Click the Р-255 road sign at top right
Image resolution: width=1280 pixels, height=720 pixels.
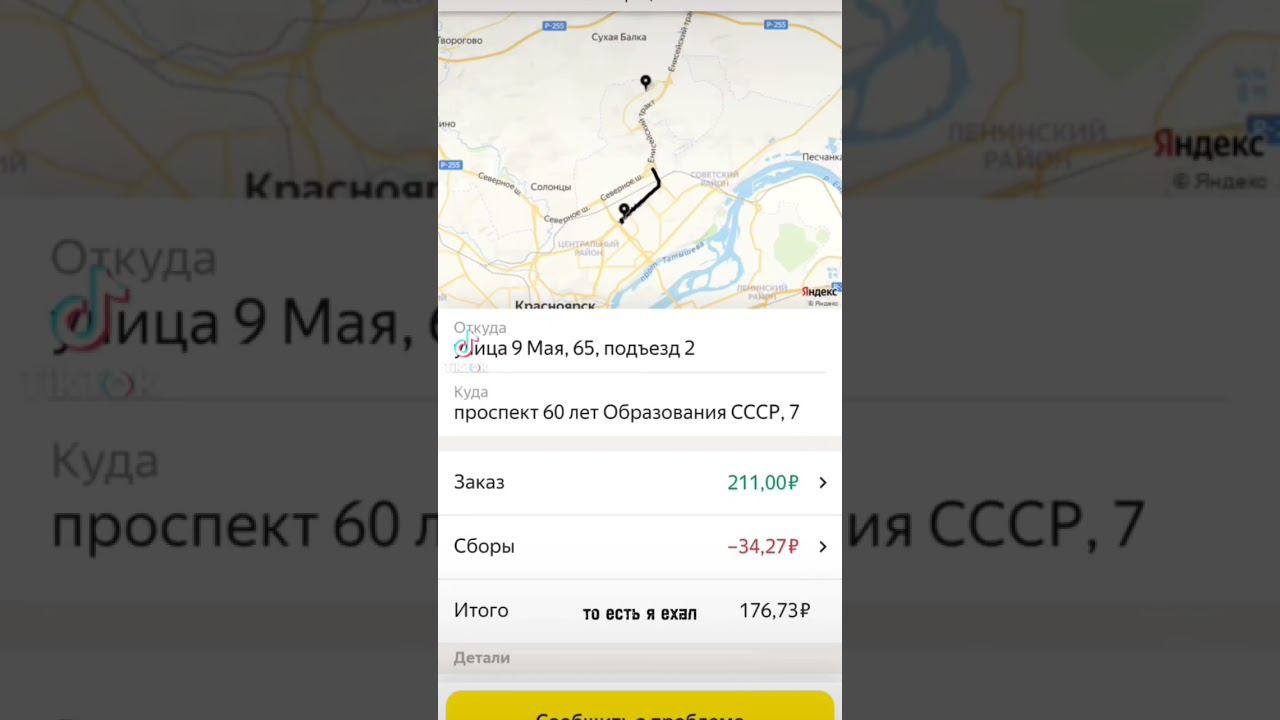[x=776, y=25]
